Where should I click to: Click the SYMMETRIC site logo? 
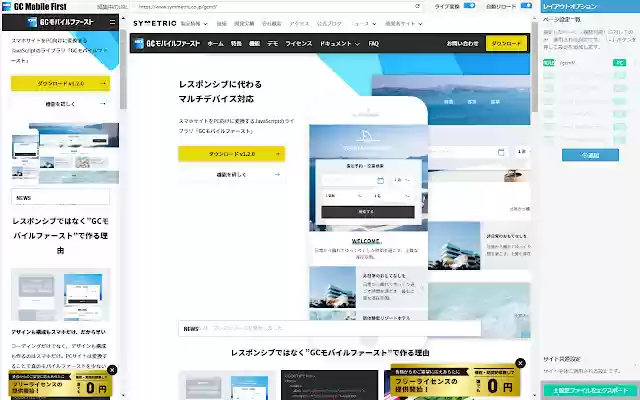[155, 24]
